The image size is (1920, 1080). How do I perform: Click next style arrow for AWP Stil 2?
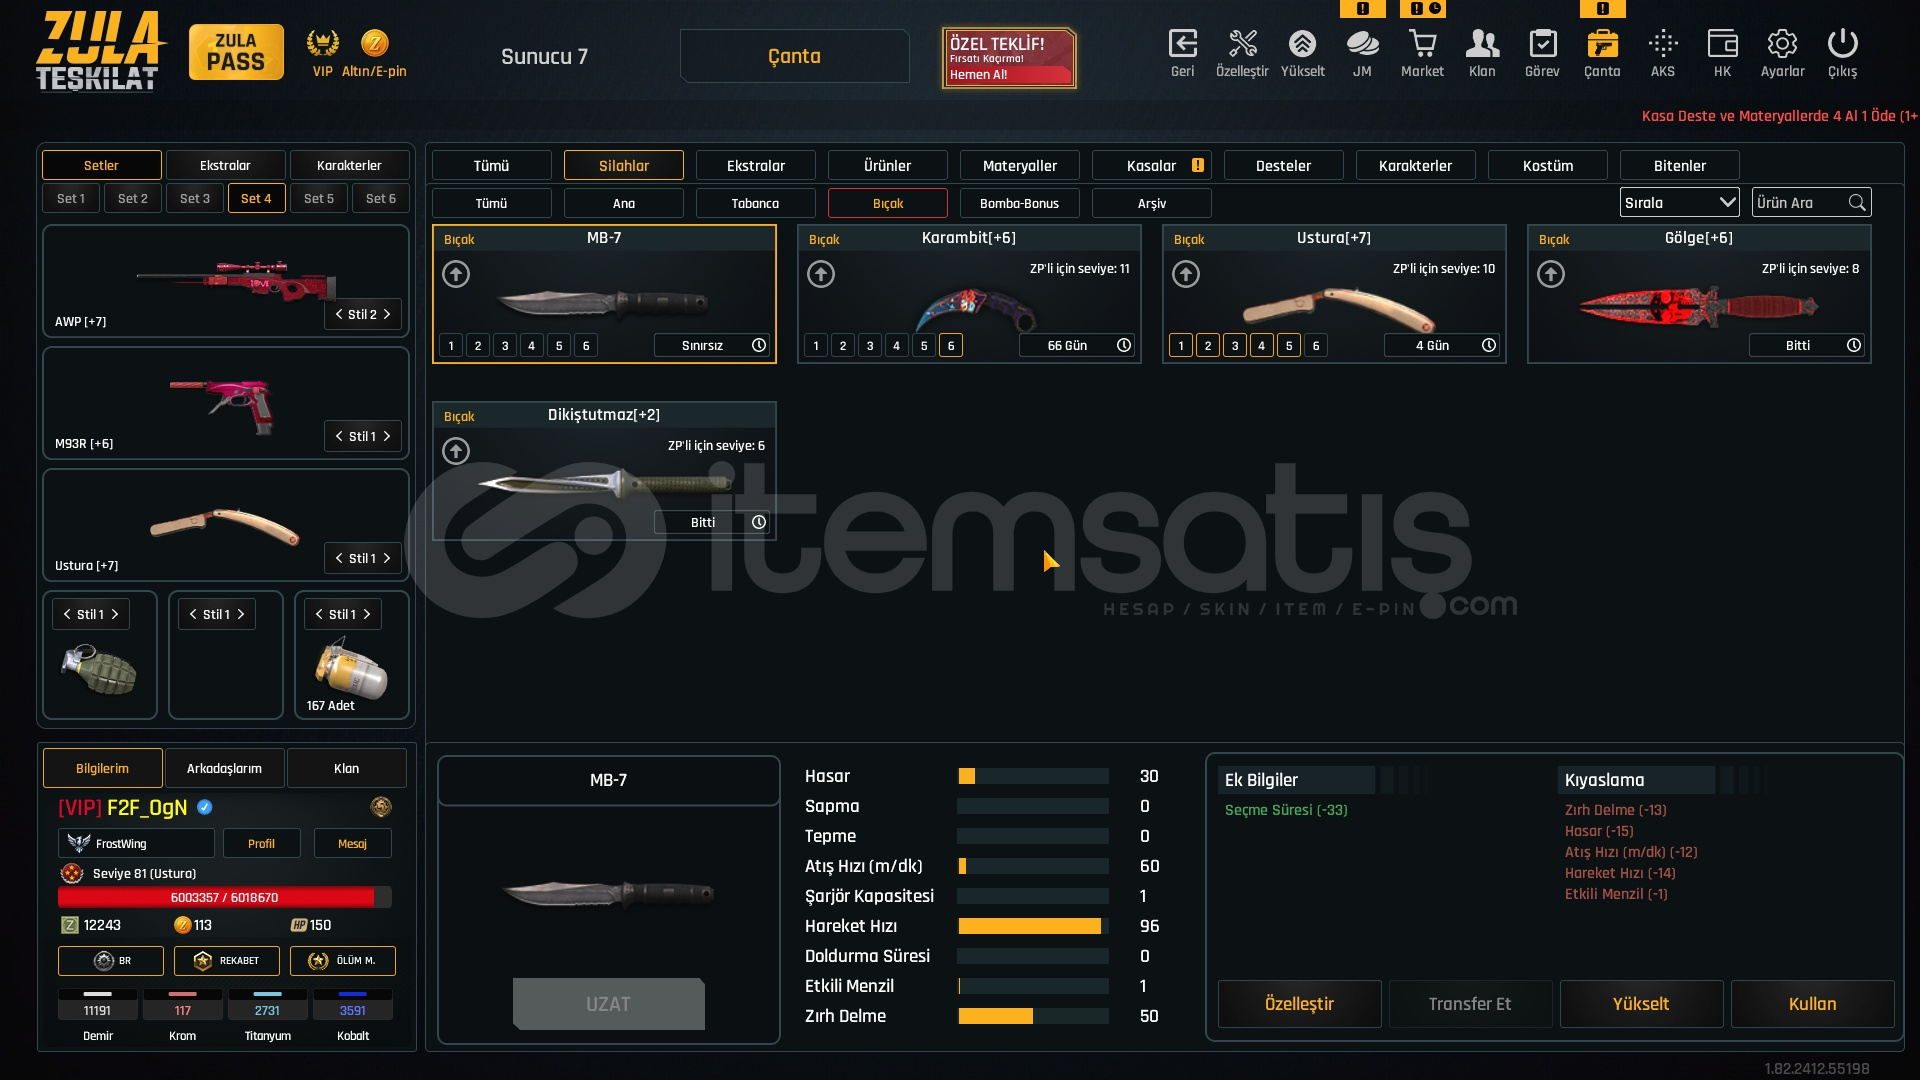387,314
